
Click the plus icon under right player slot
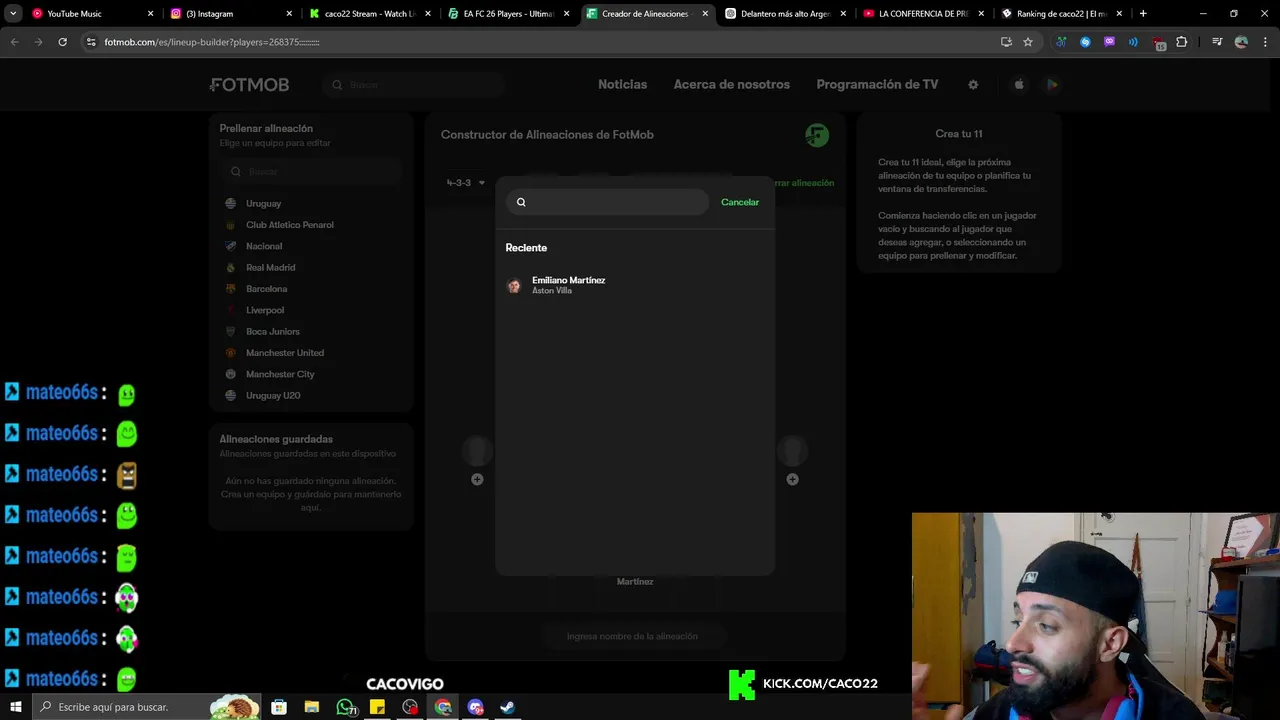[792, 480]
